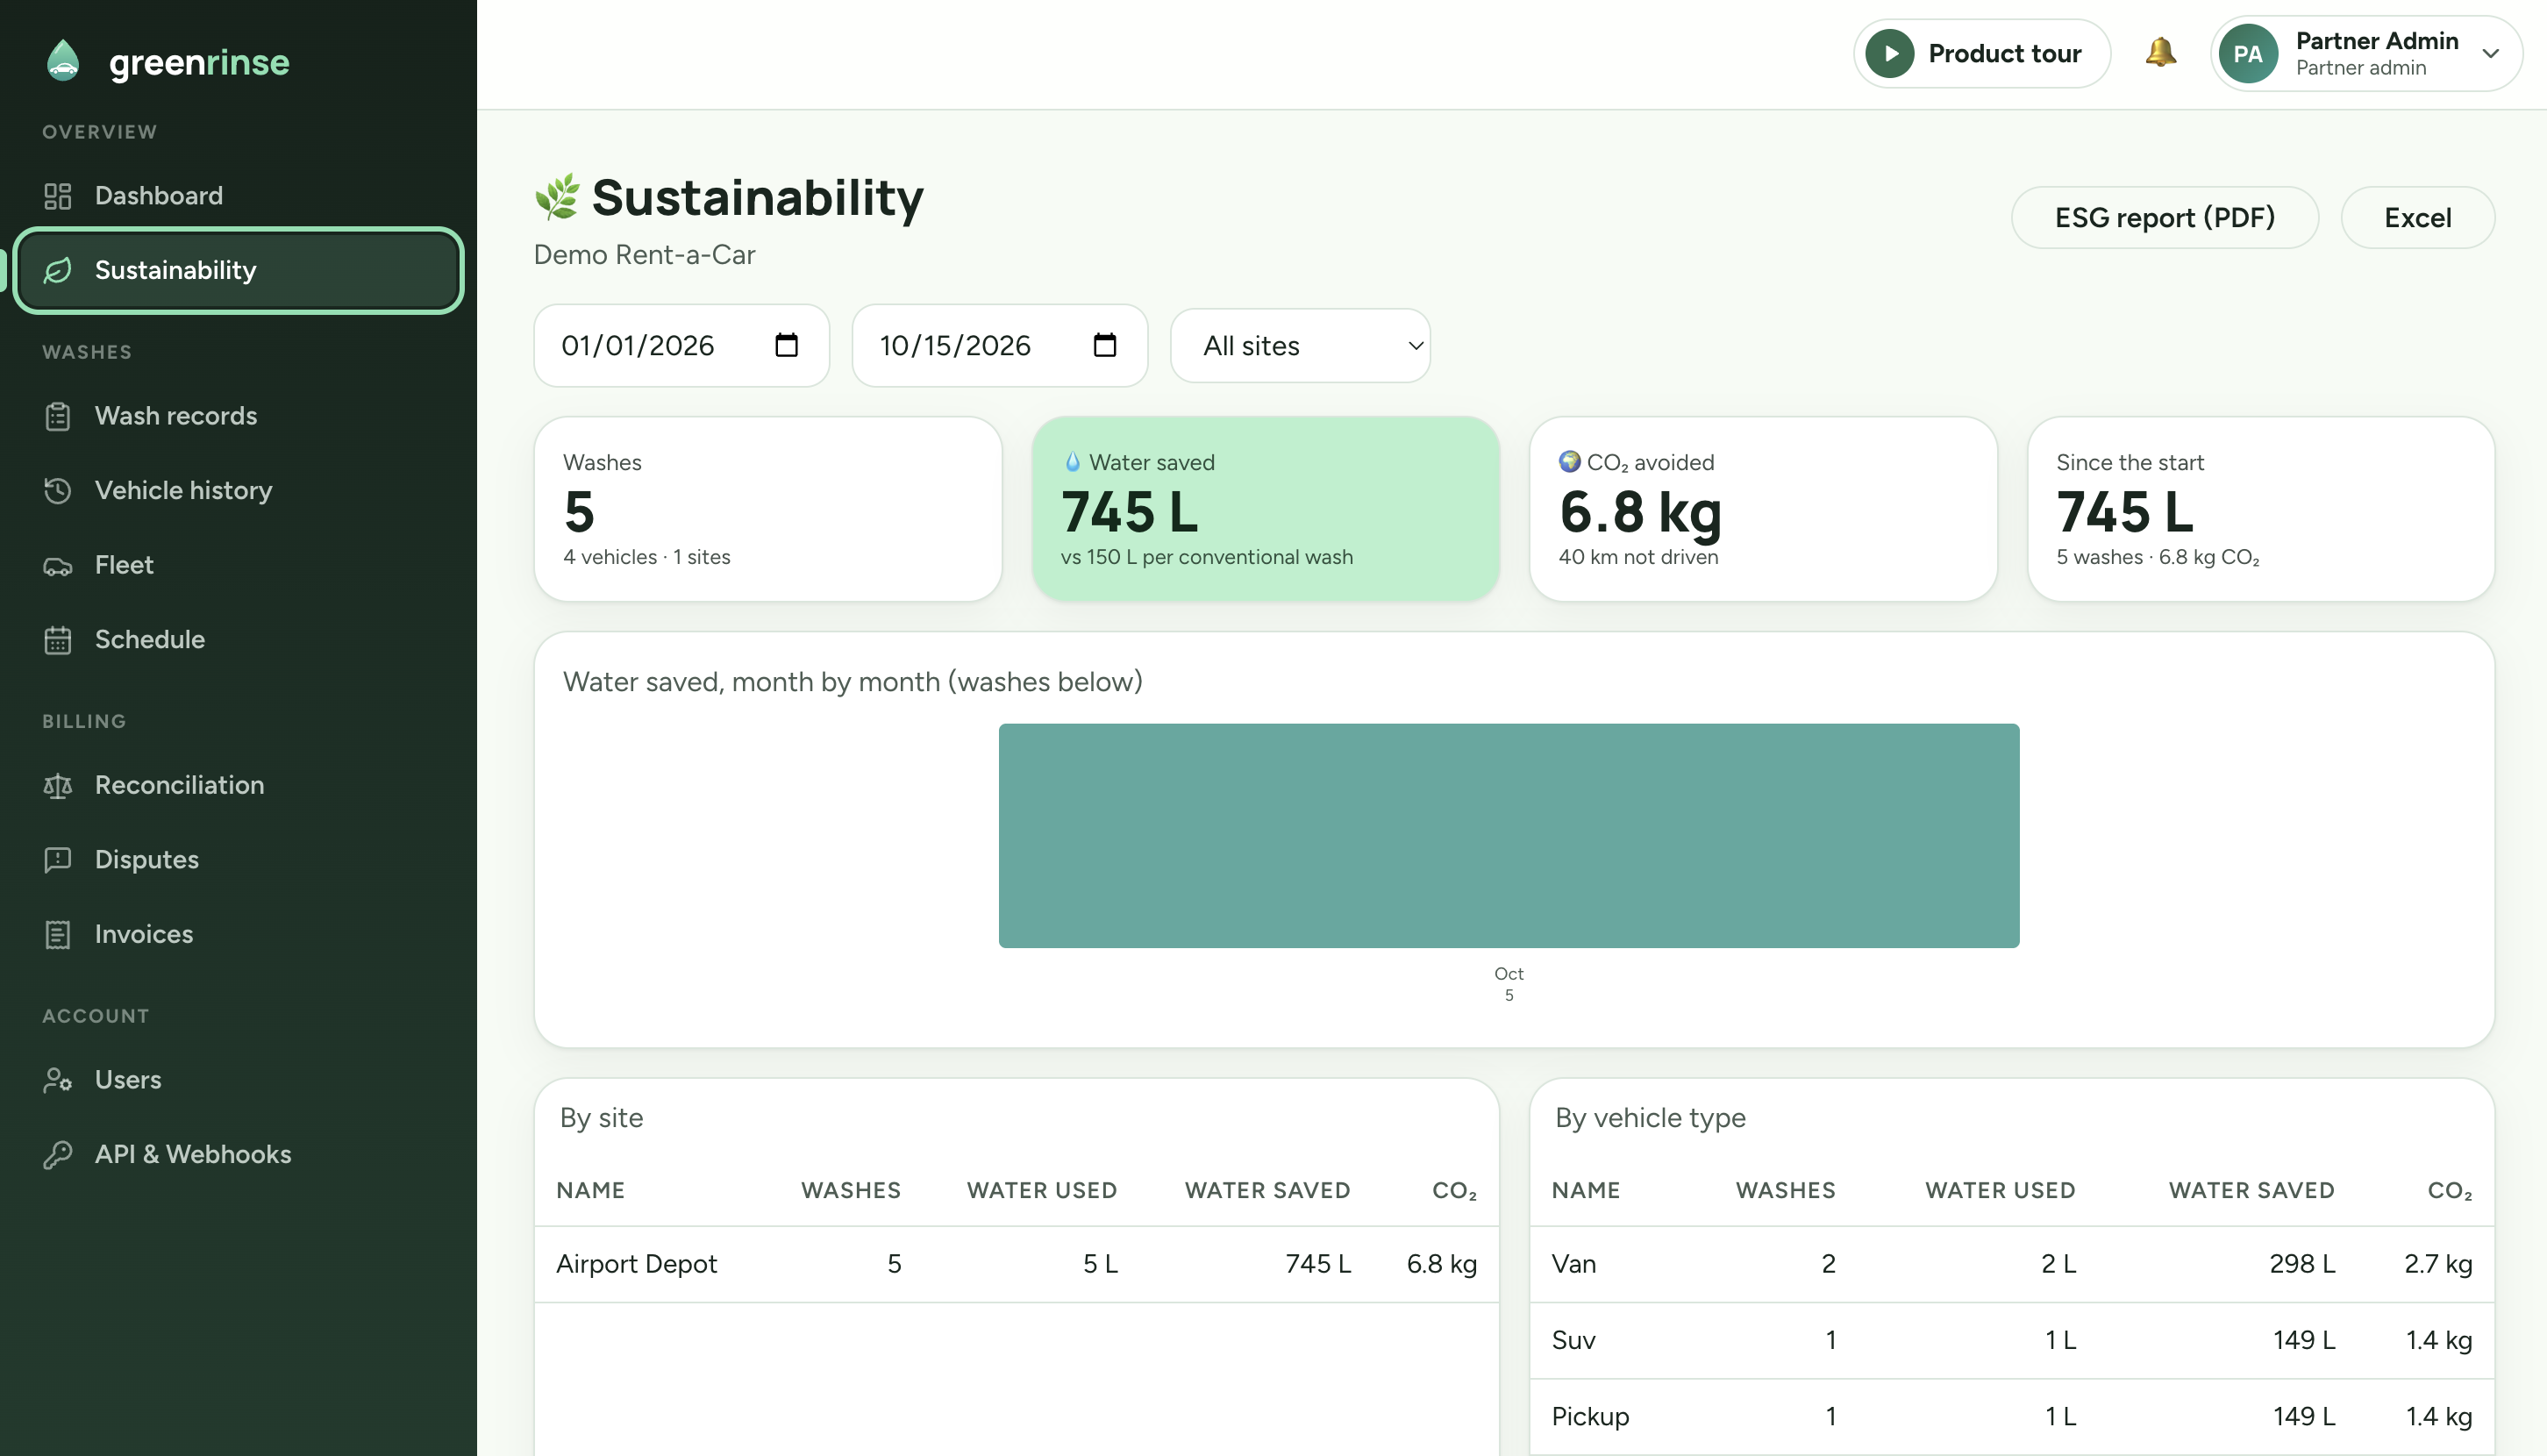Click the Users people icon
This screenshot has width=2547, height=1456.
58,1080
